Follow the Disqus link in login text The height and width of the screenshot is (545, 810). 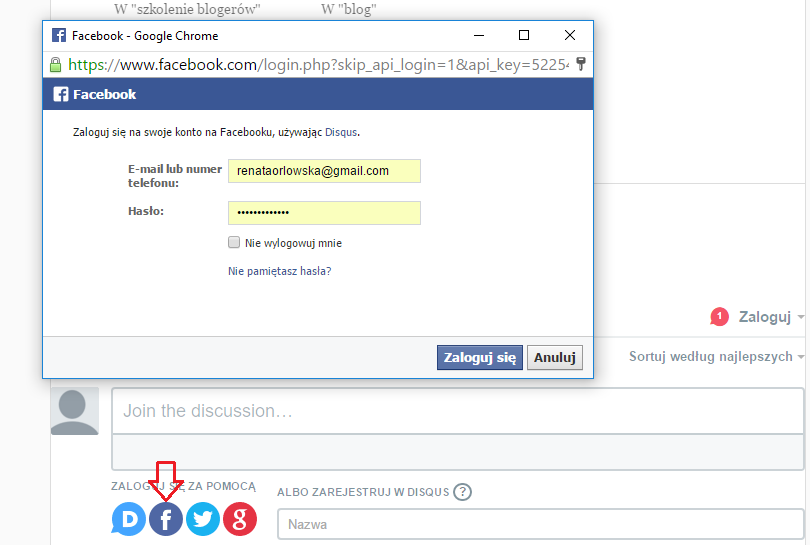tap(341, 132)
